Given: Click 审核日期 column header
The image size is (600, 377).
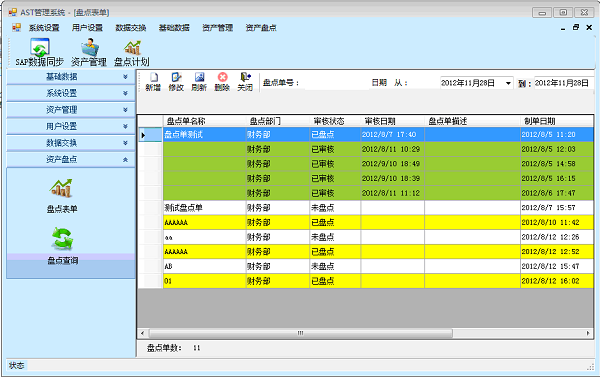Looking at the screenshot, I should [392, 121].
